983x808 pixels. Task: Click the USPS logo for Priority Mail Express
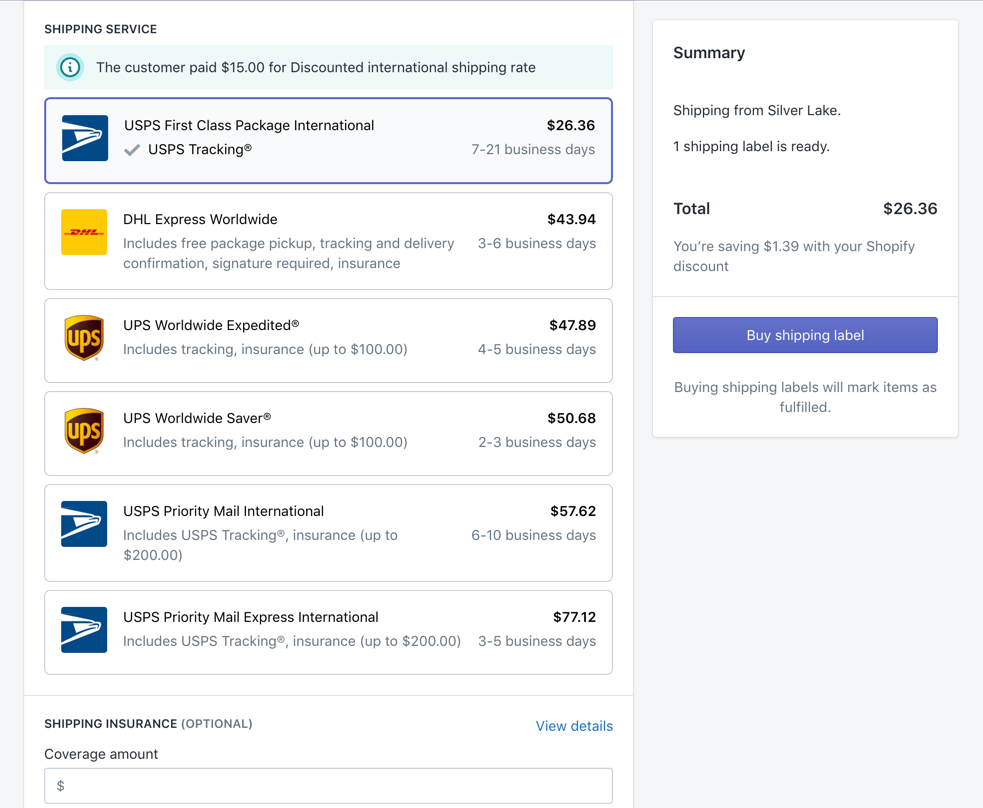pos(84,630)
